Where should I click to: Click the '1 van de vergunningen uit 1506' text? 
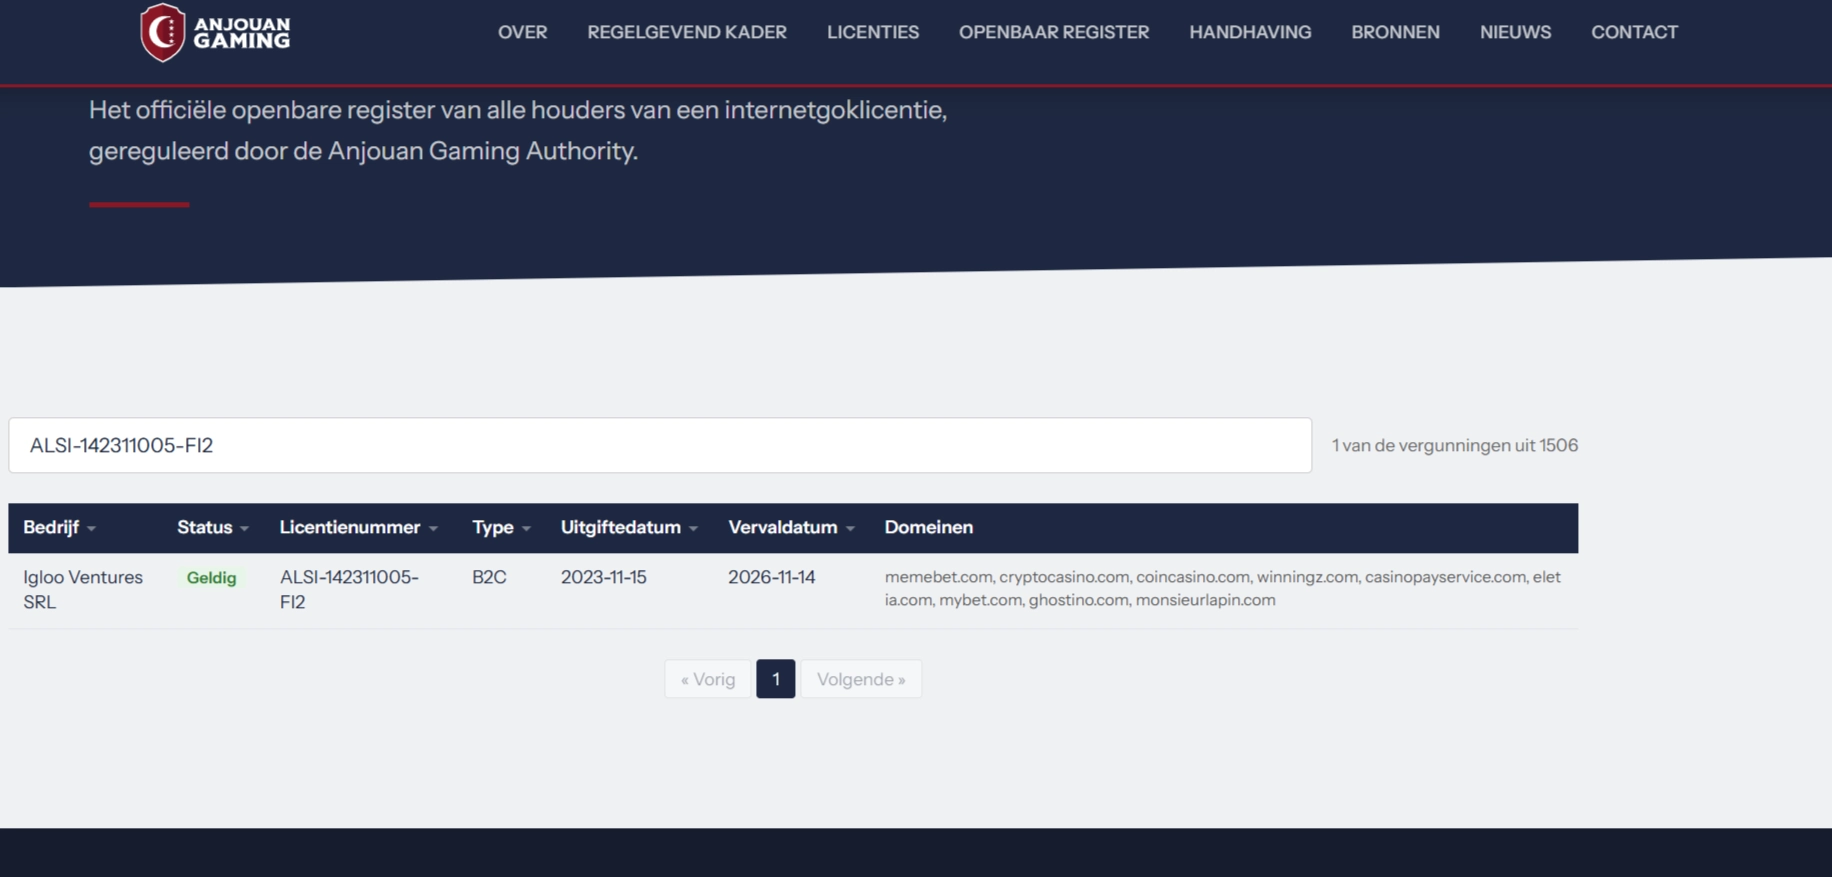[1454, 445]
